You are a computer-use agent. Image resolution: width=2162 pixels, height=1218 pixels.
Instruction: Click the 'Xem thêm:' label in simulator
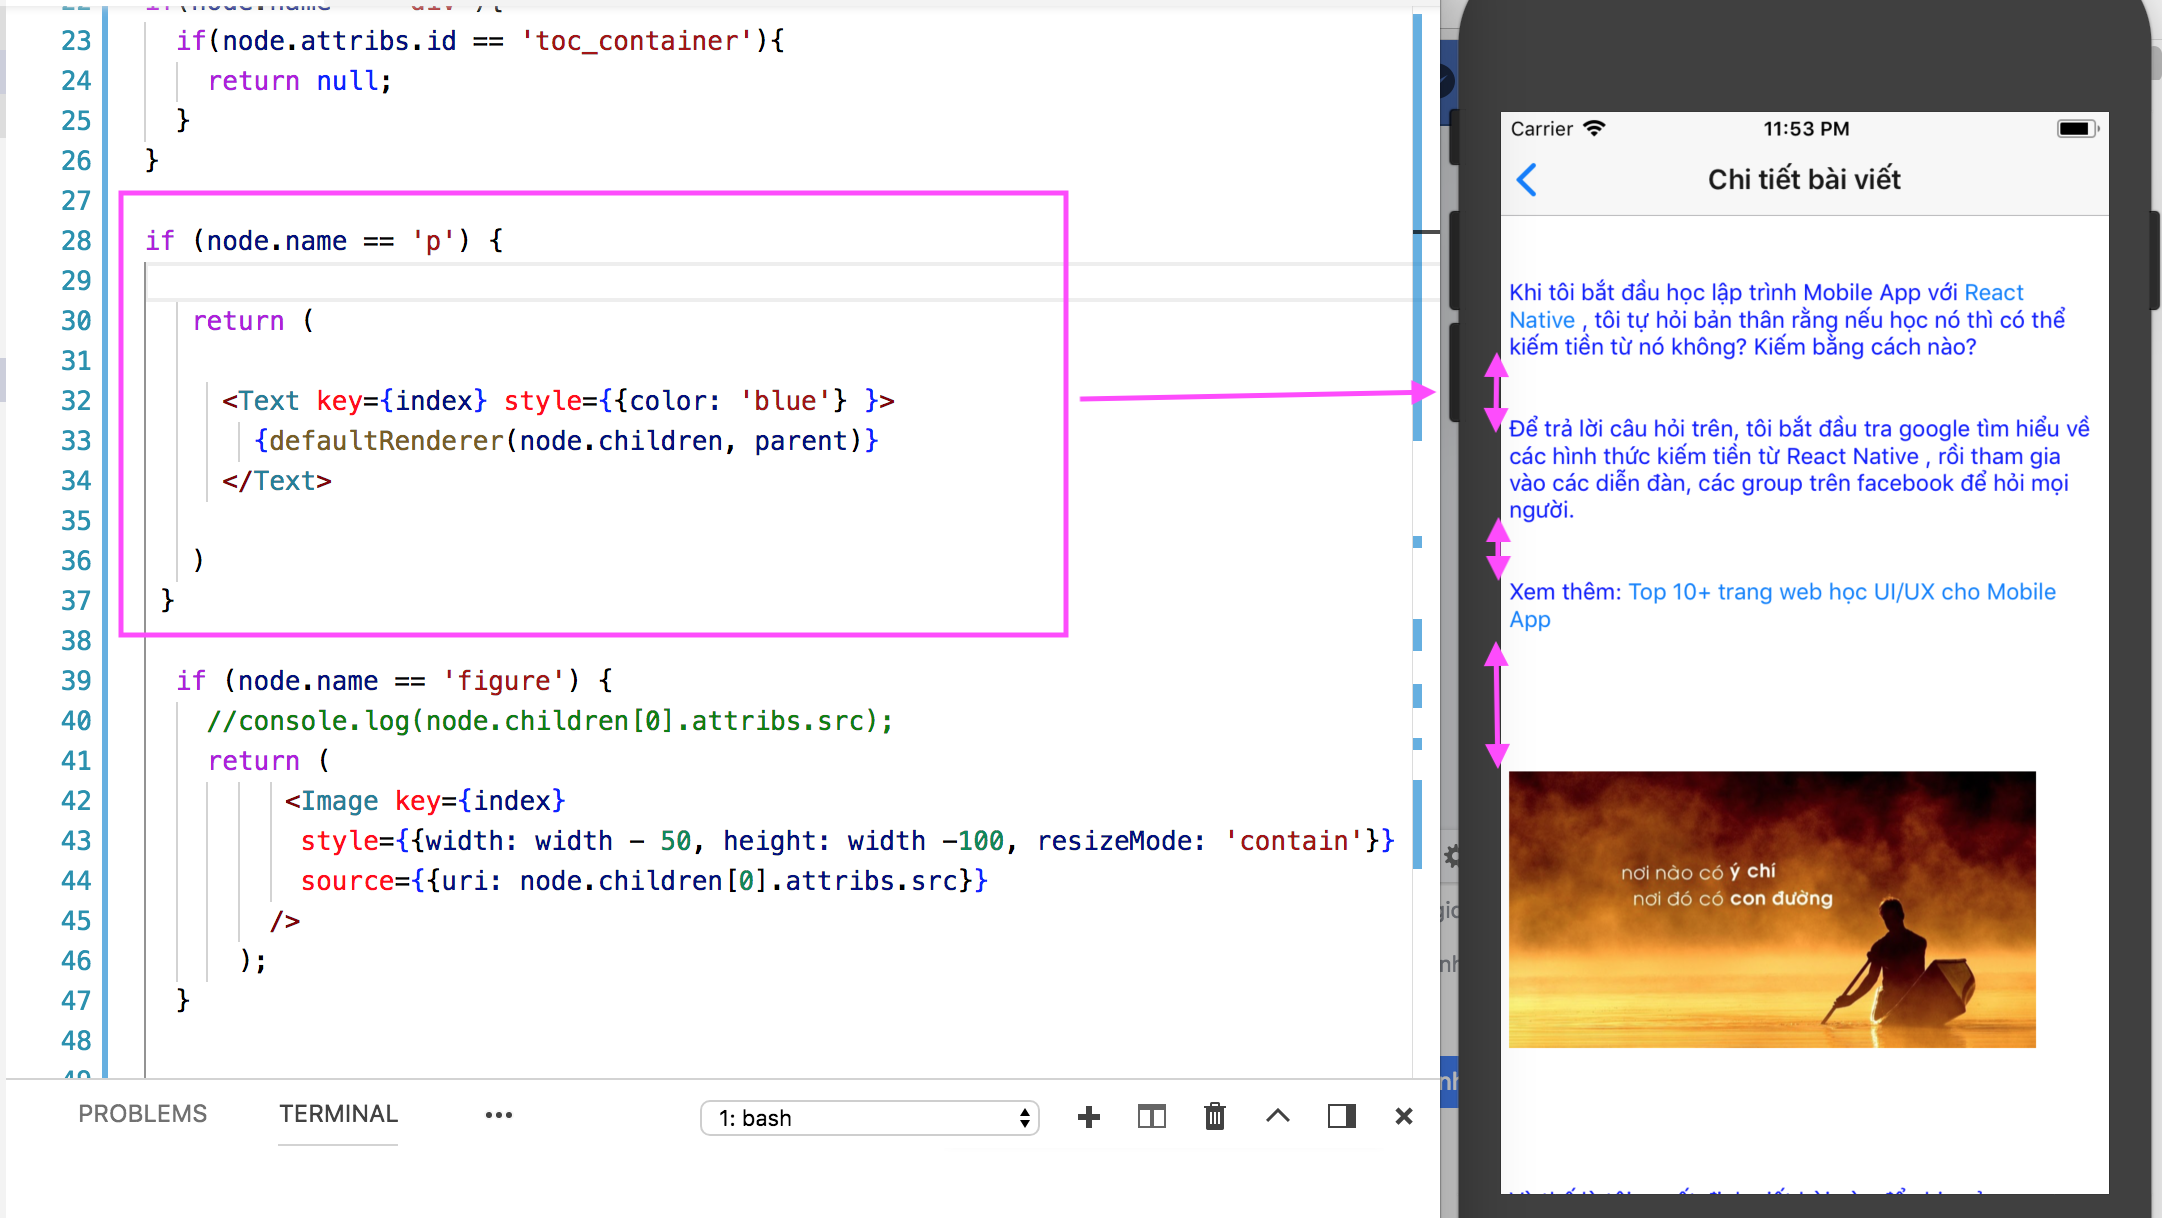1565,592
